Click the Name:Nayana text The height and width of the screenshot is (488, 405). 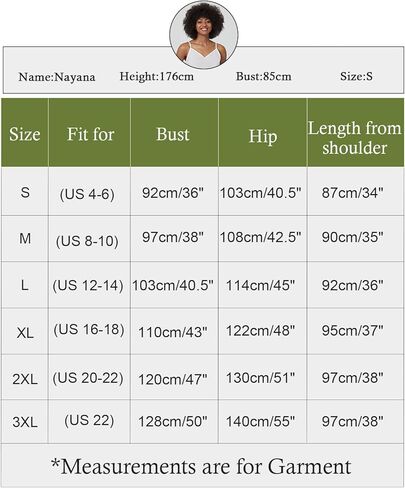(x=57, y=77)
